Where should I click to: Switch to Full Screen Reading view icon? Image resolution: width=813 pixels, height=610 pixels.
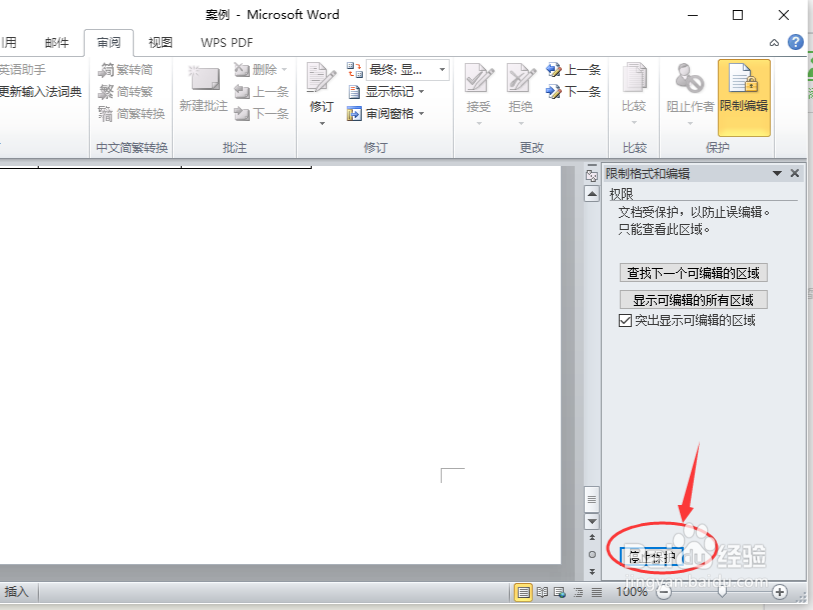click(542, 592)
